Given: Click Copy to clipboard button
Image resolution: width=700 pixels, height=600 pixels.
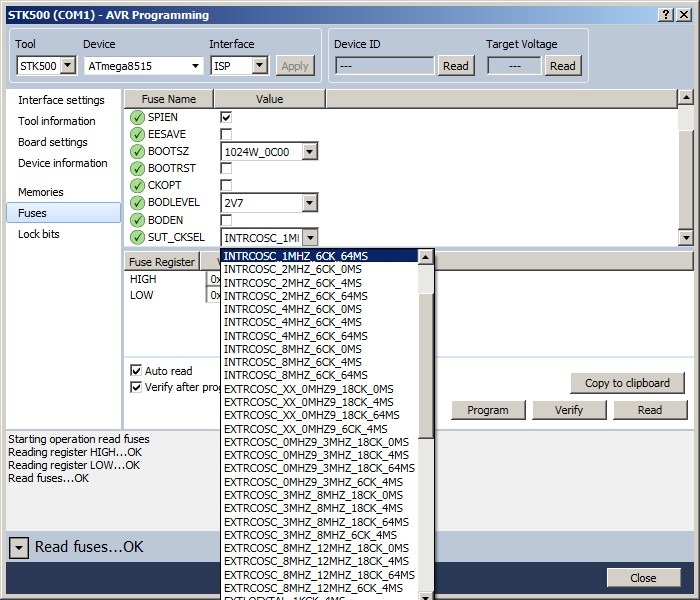Looking at the screenshot, I should [627, 383].
